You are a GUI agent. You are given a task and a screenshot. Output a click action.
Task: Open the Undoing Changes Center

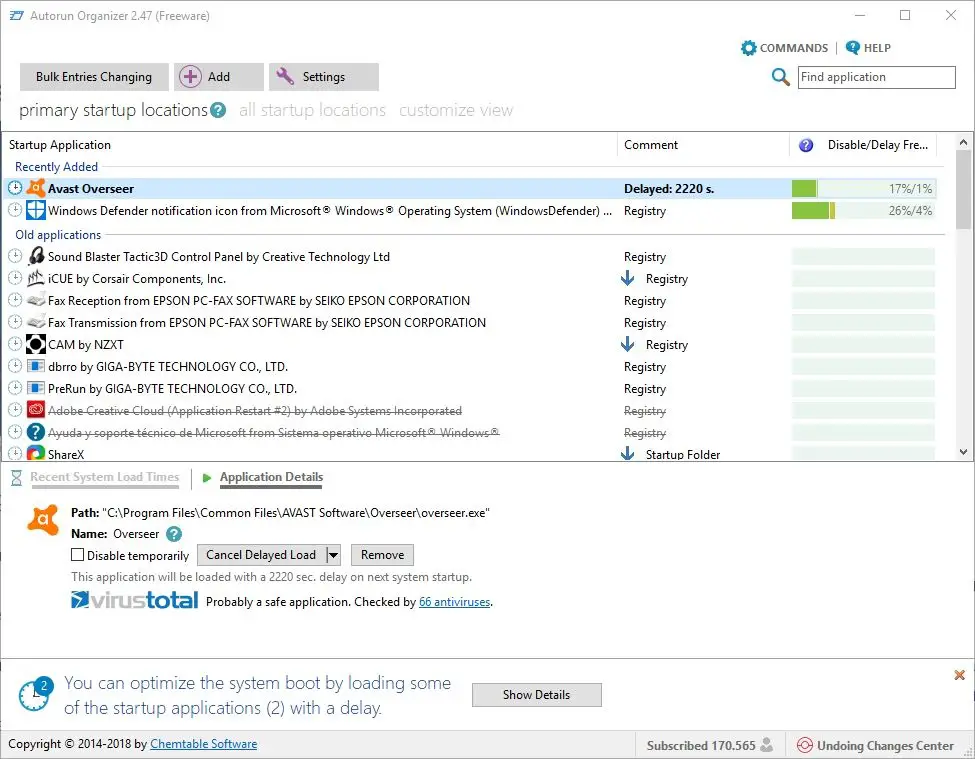click(x=875, y=745)
